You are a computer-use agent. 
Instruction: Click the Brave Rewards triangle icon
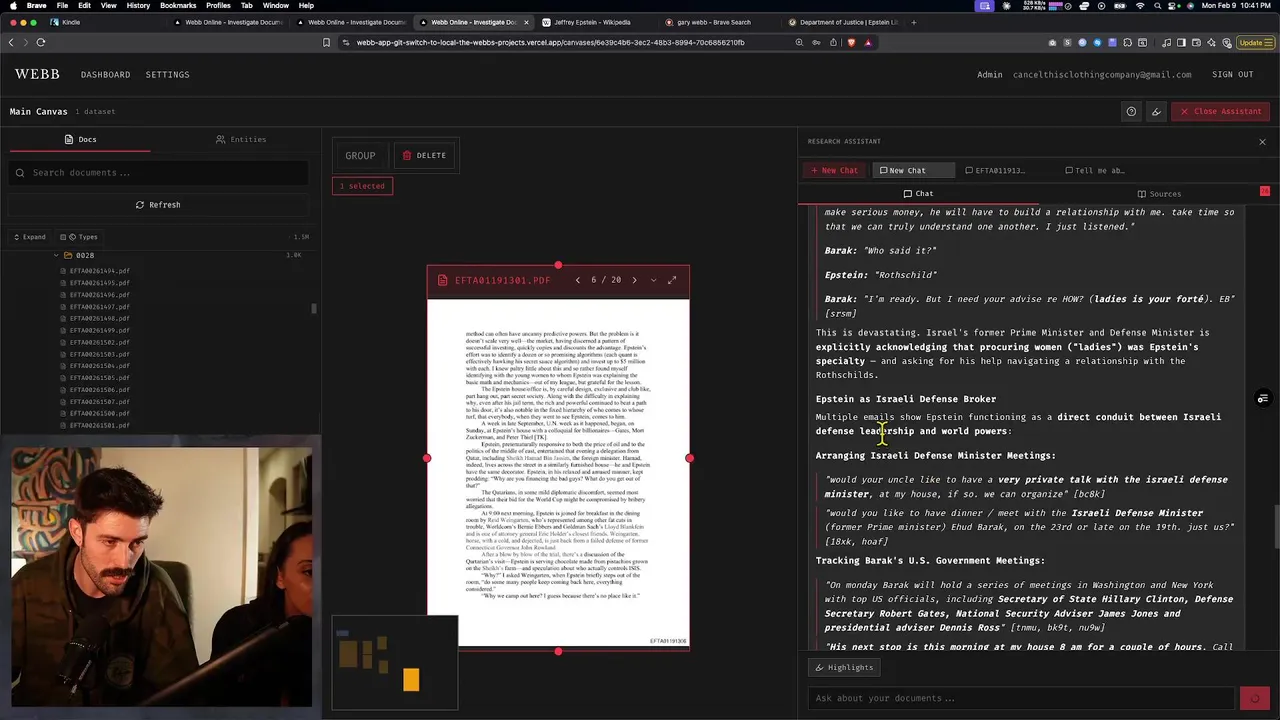click(868, 42)
